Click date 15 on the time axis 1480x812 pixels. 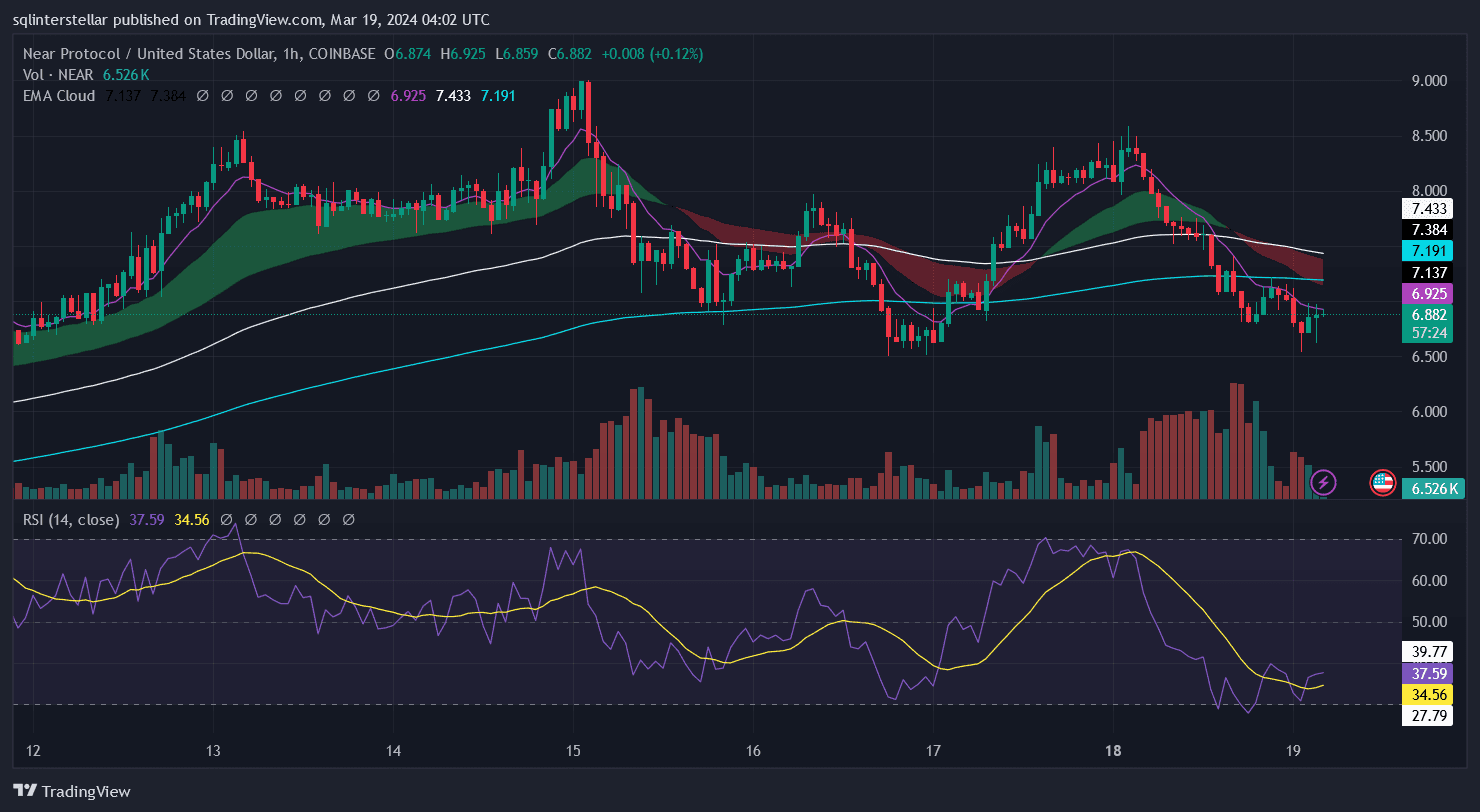pos(573,751)
